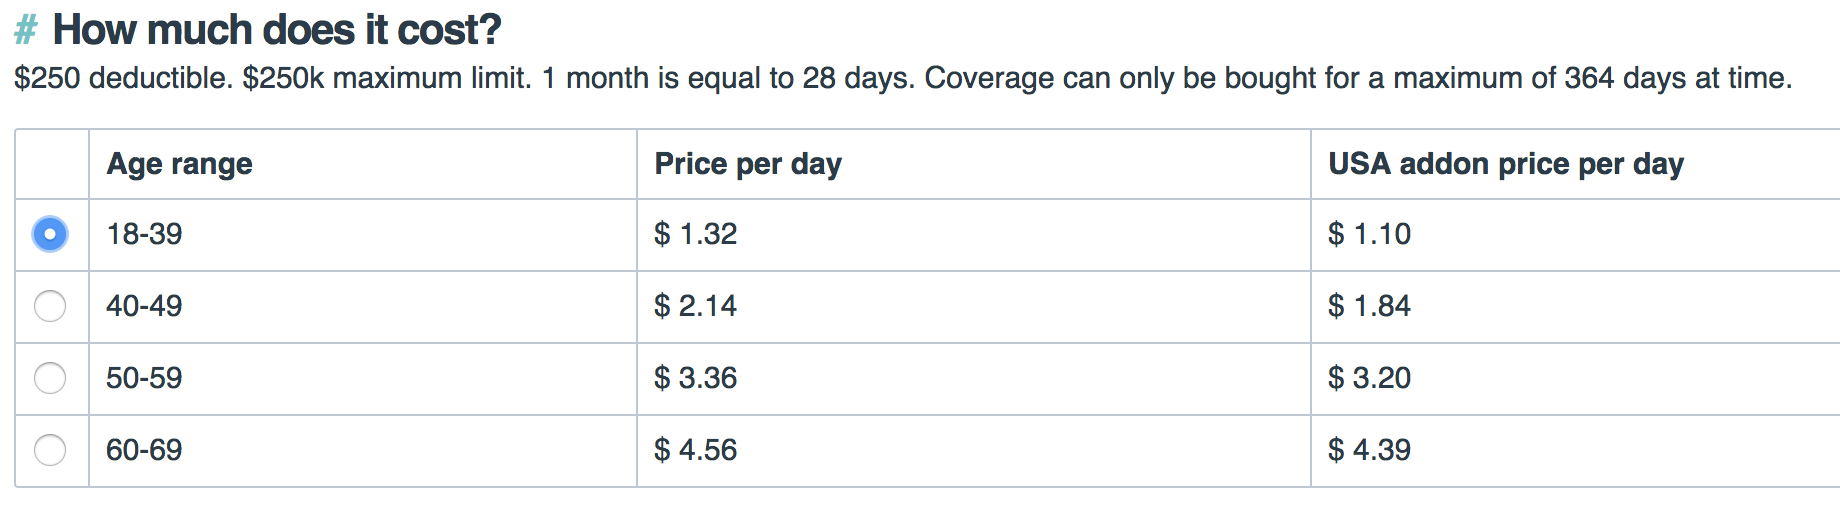Click the 40-49 age label cell
Viewport: 1840px width, 528px height.
coord(363,306)
